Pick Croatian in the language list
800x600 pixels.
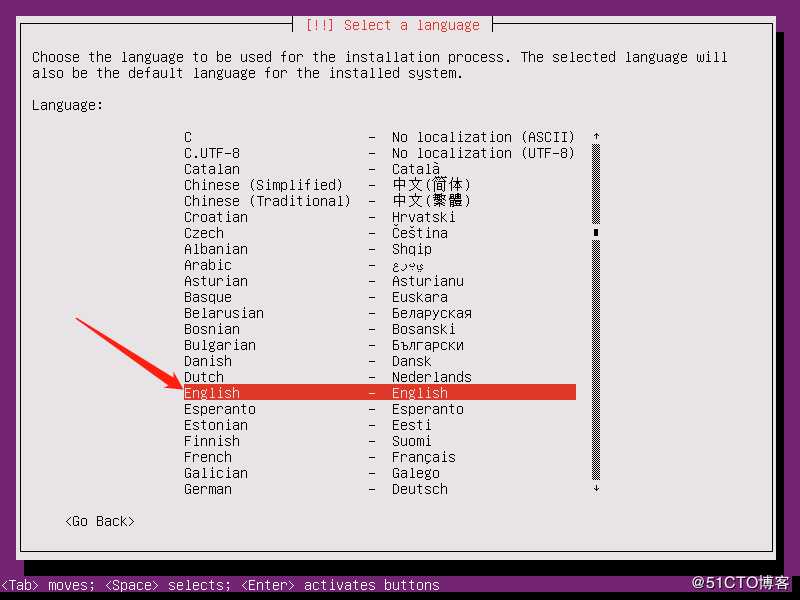380,217
